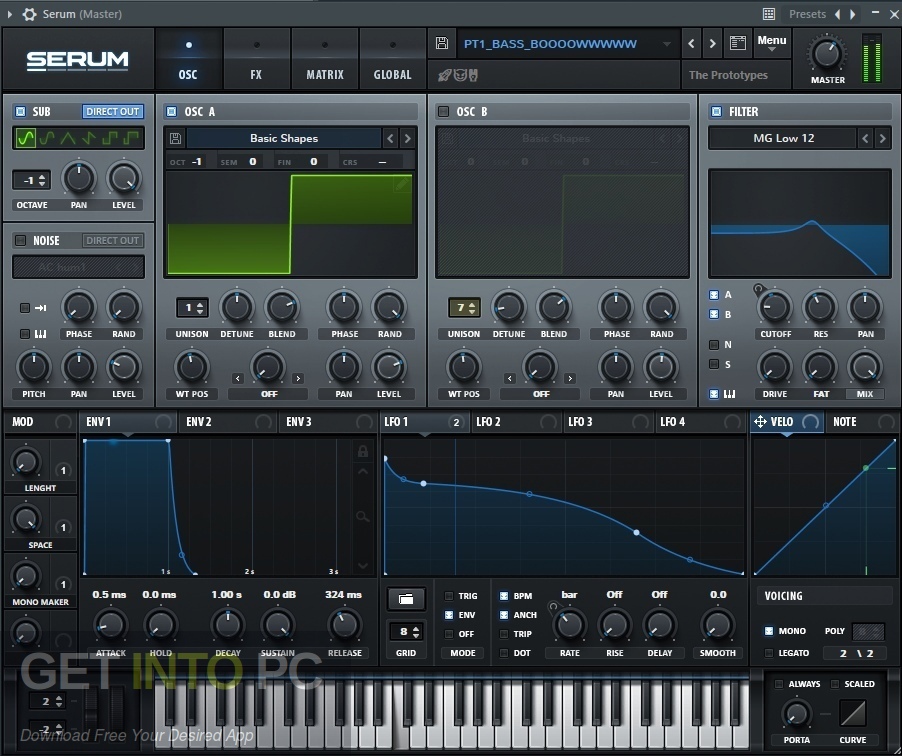
Task: Click The Prototypes author field
Action: 736,75
